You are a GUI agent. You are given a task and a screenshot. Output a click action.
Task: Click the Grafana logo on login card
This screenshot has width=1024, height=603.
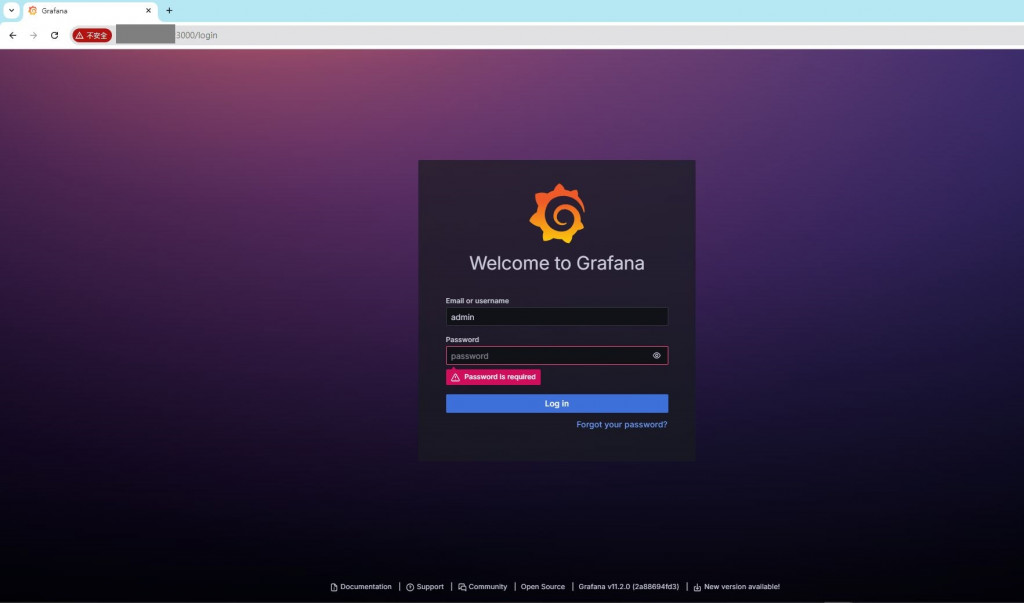tap(557, 213)
